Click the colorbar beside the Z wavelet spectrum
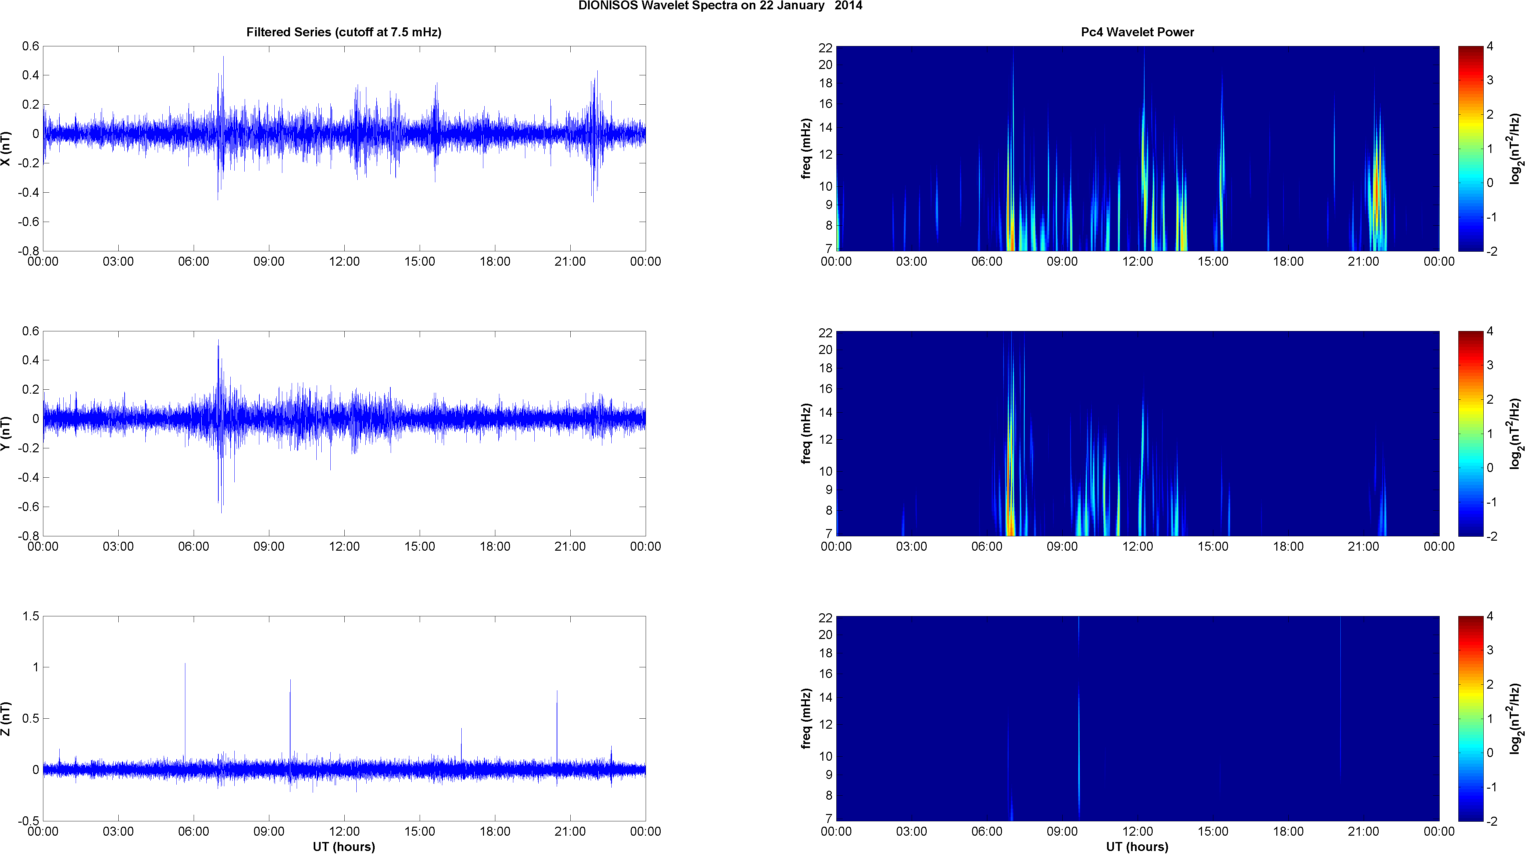This screenshot has height=854, width=1525. point(1470,718)
